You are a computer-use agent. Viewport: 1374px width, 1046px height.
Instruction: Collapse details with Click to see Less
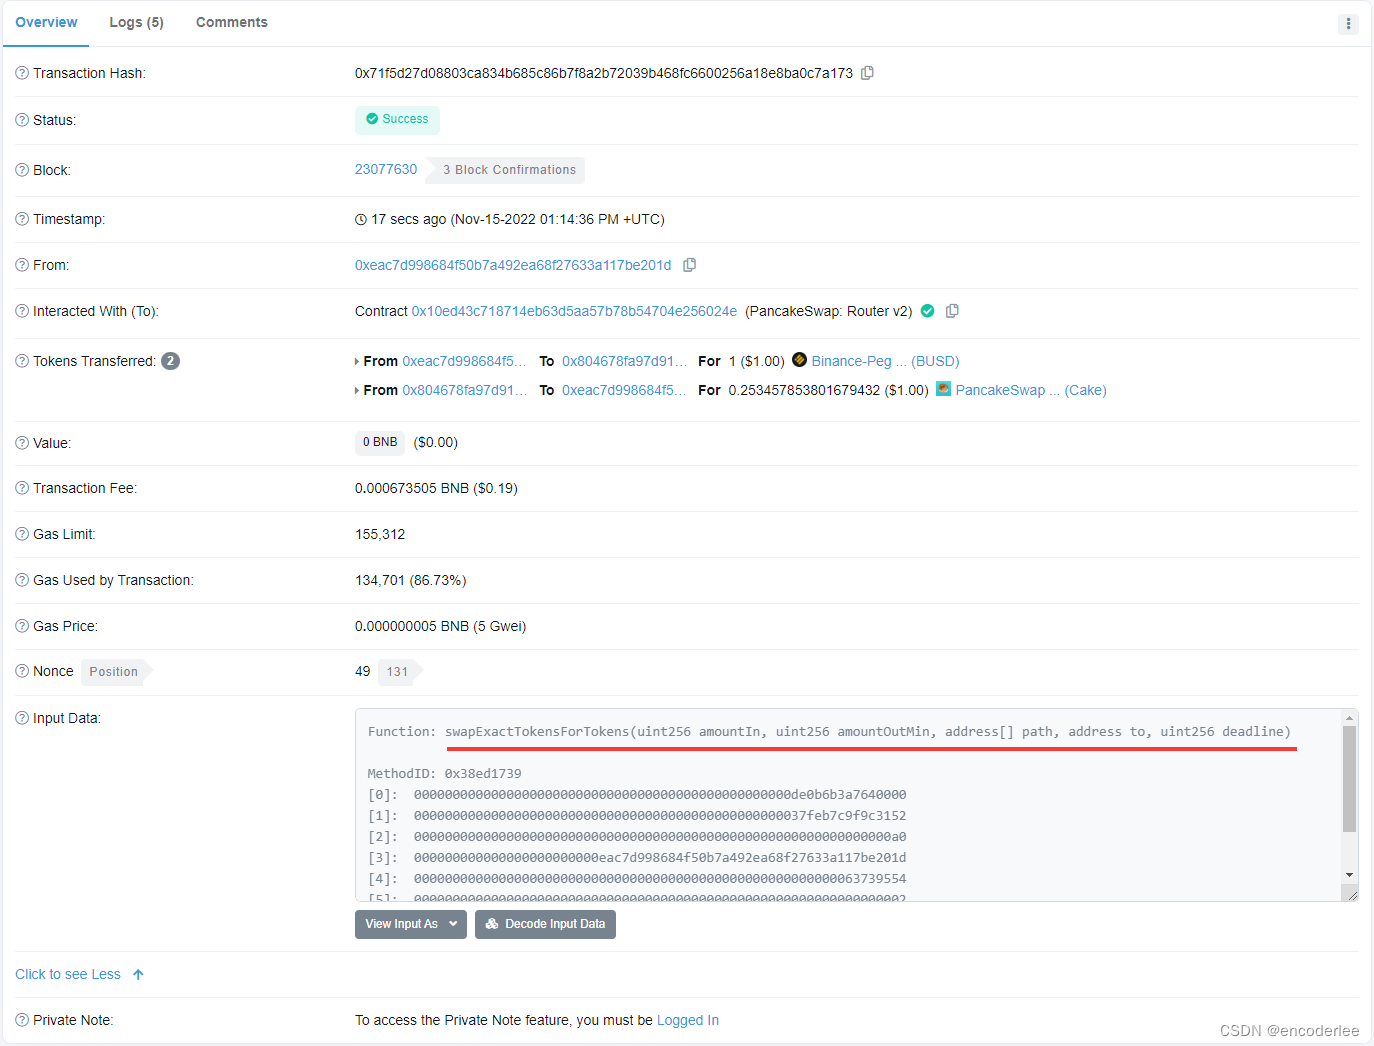pos(79,974)
